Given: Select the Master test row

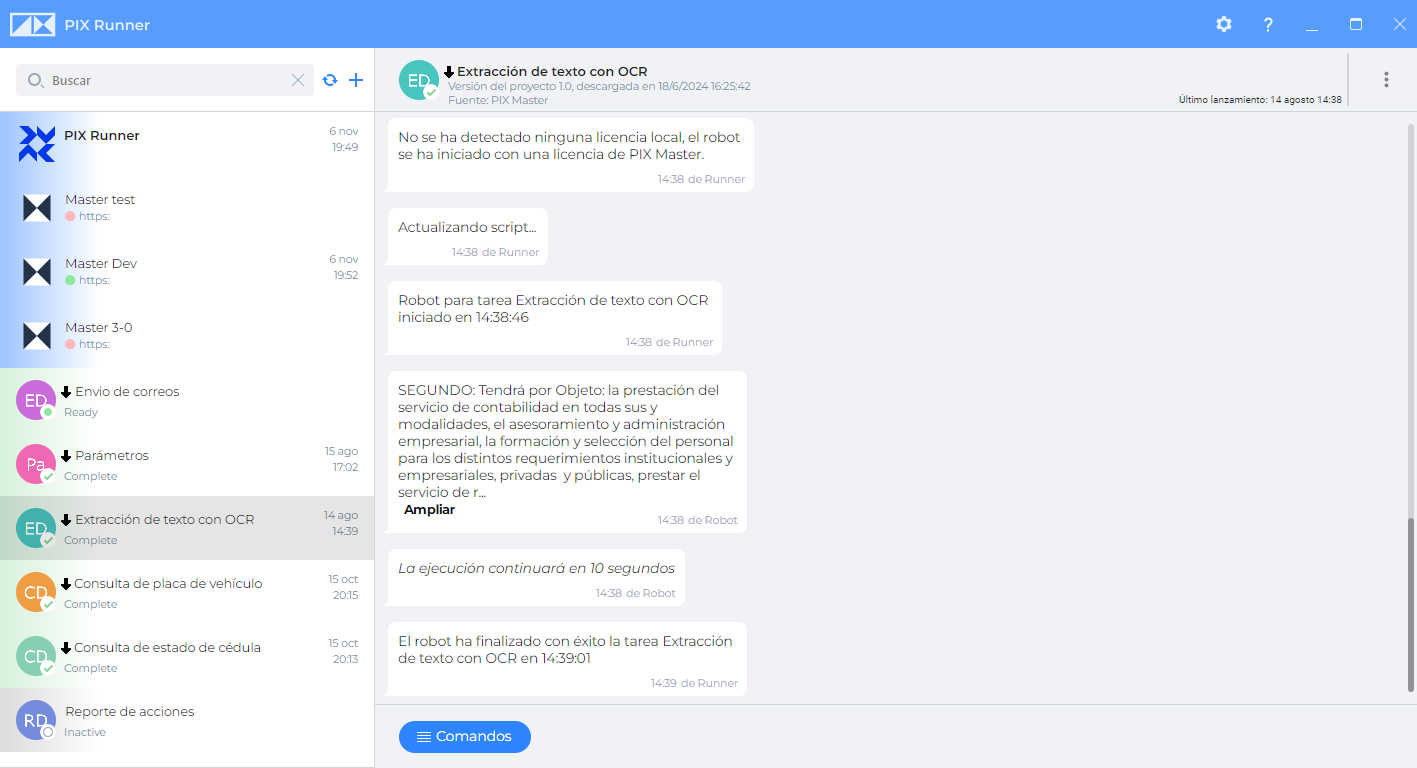Looking at the screenshot, I should (x=187, y=208).
